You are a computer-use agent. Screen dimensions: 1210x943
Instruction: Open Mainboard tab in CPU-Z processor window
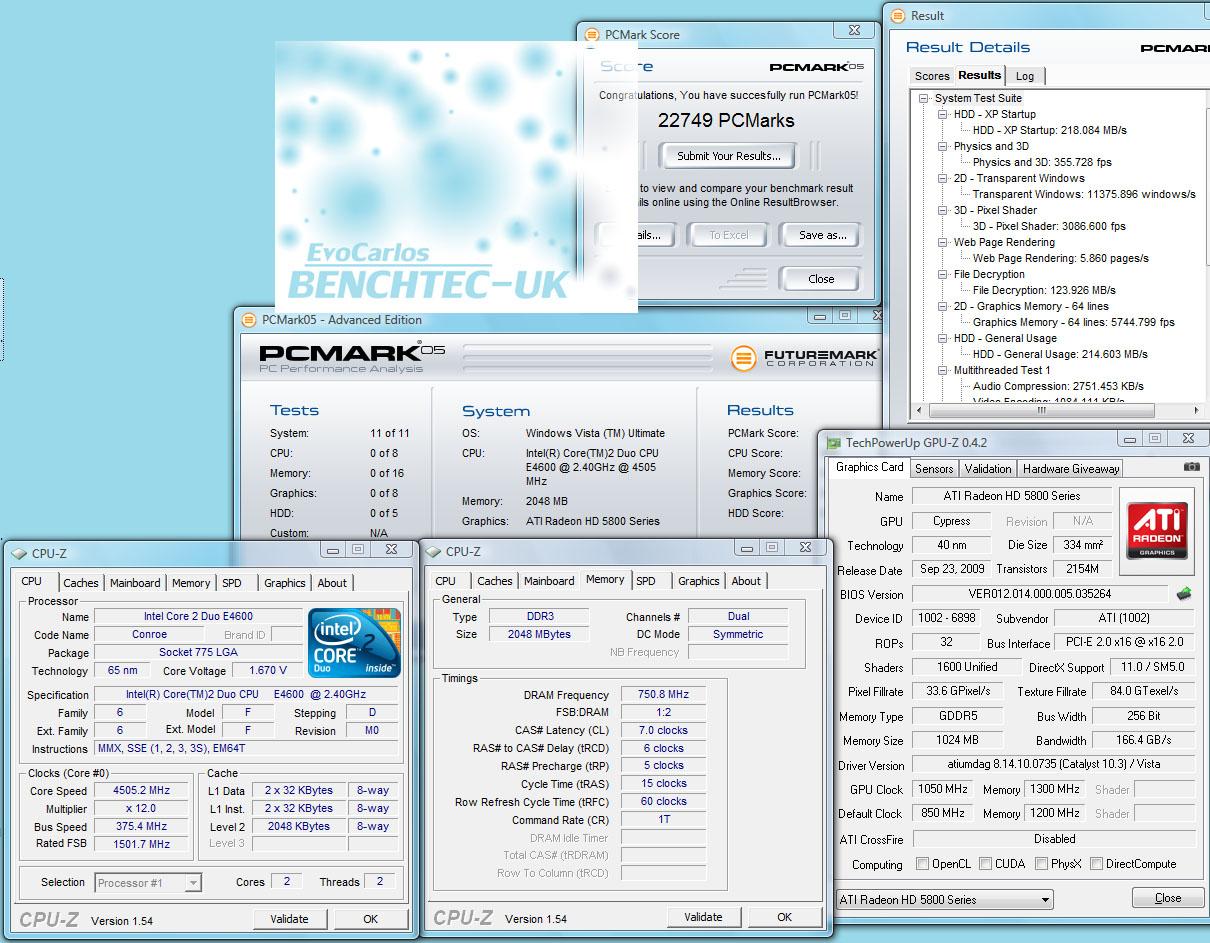(x=135, y=583)
